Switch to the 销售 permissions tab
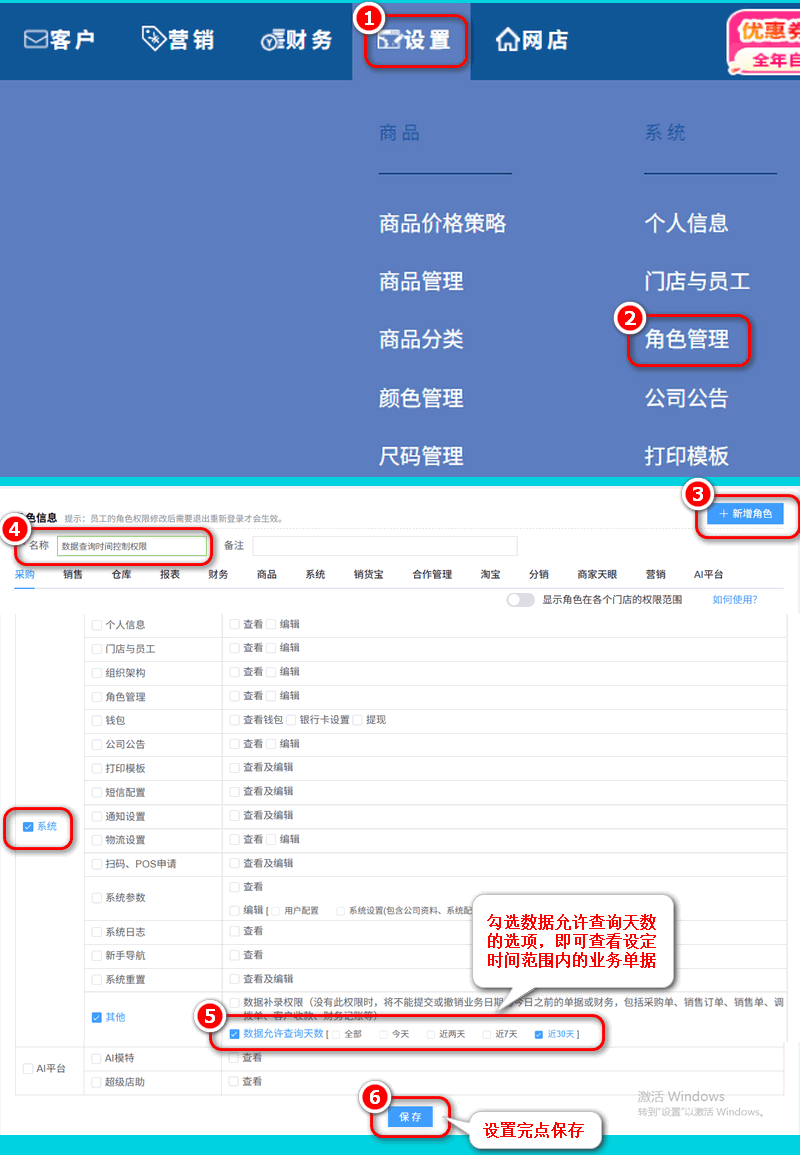The image size is (800, 1155). [73, 575]
